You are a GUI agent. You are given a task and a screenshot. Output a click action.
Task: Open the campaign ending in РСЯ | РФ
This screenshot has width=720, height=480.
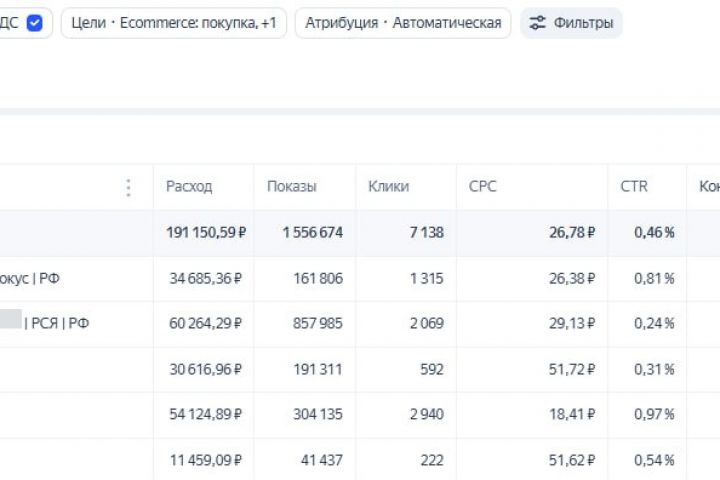point(56,323)
